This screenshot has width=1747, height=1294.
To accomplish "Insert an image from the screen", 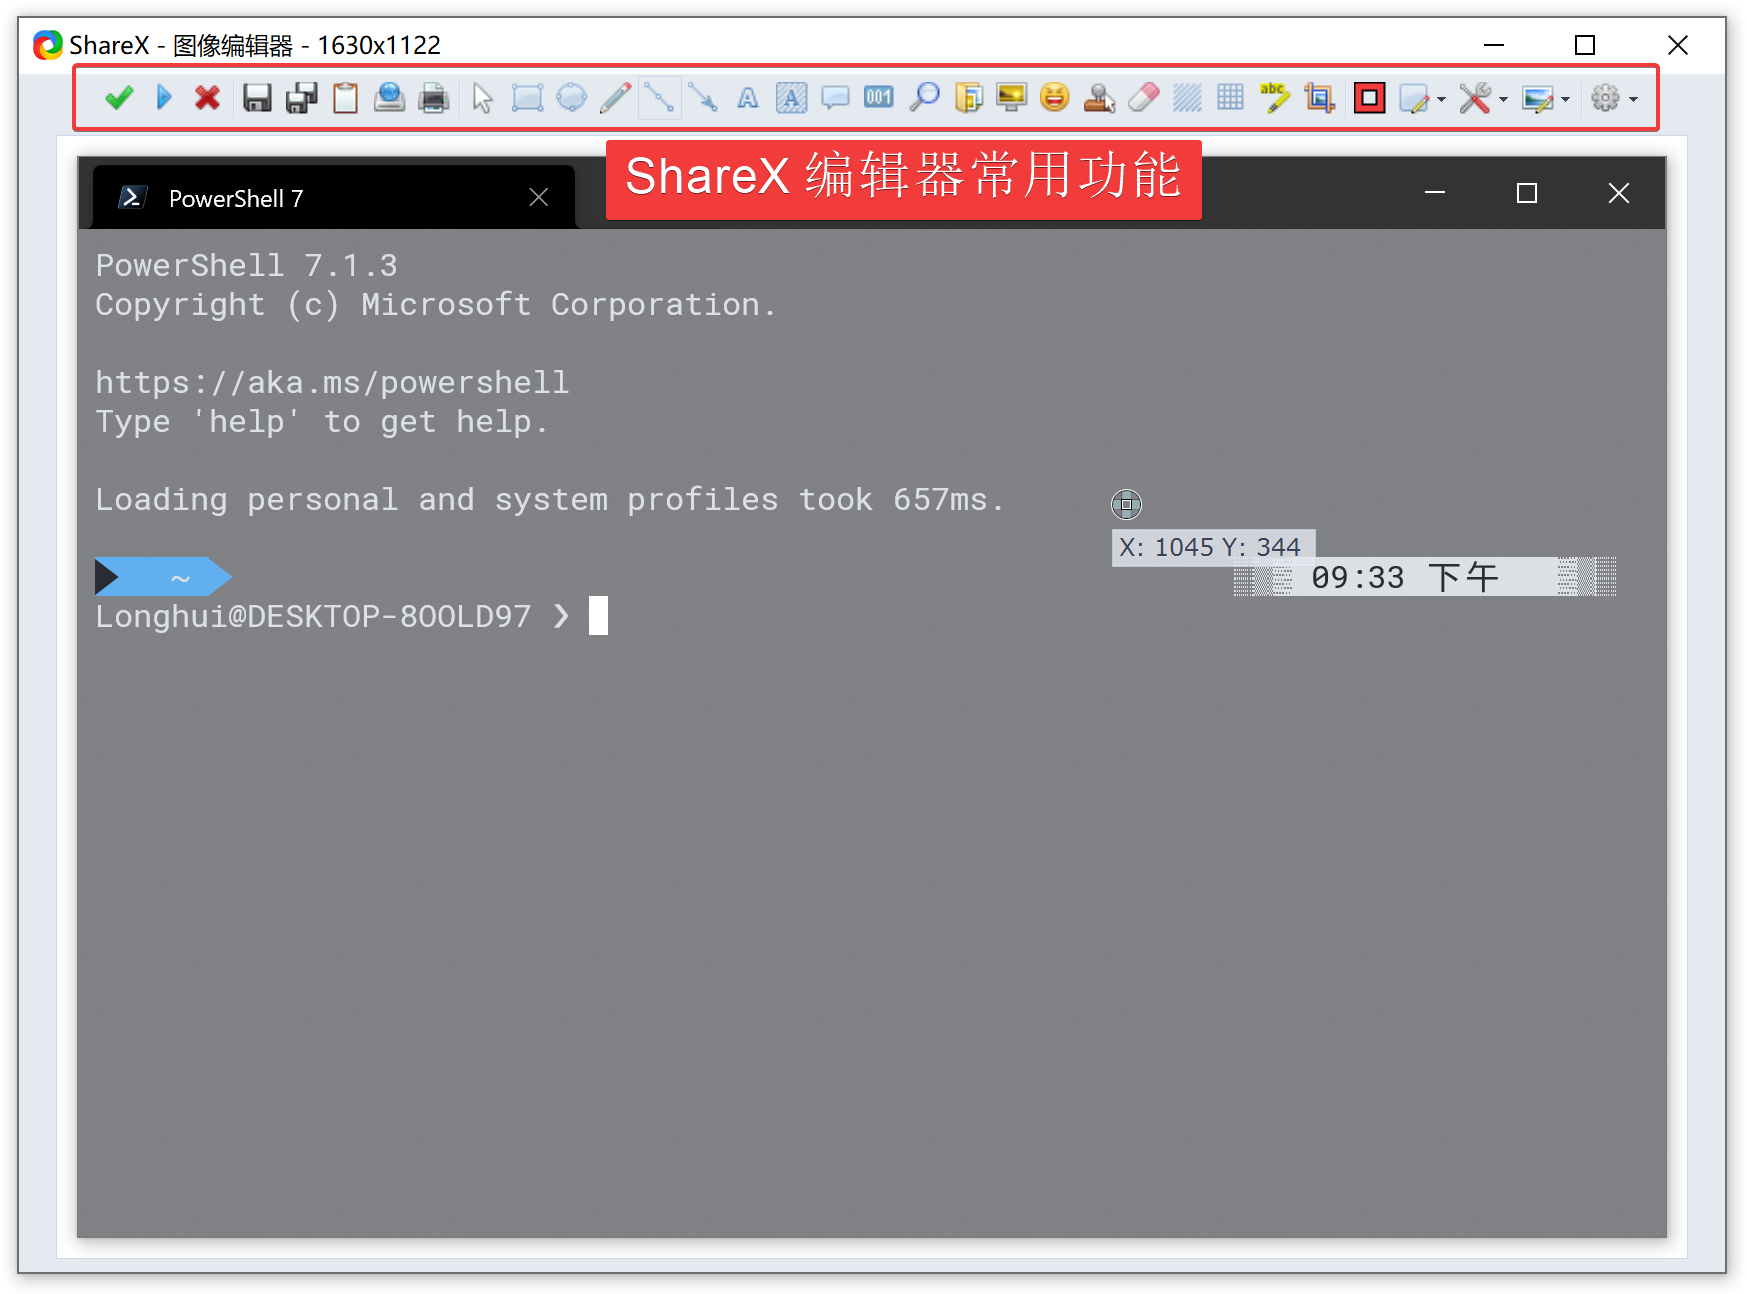I will click(x=1012, y=98).
